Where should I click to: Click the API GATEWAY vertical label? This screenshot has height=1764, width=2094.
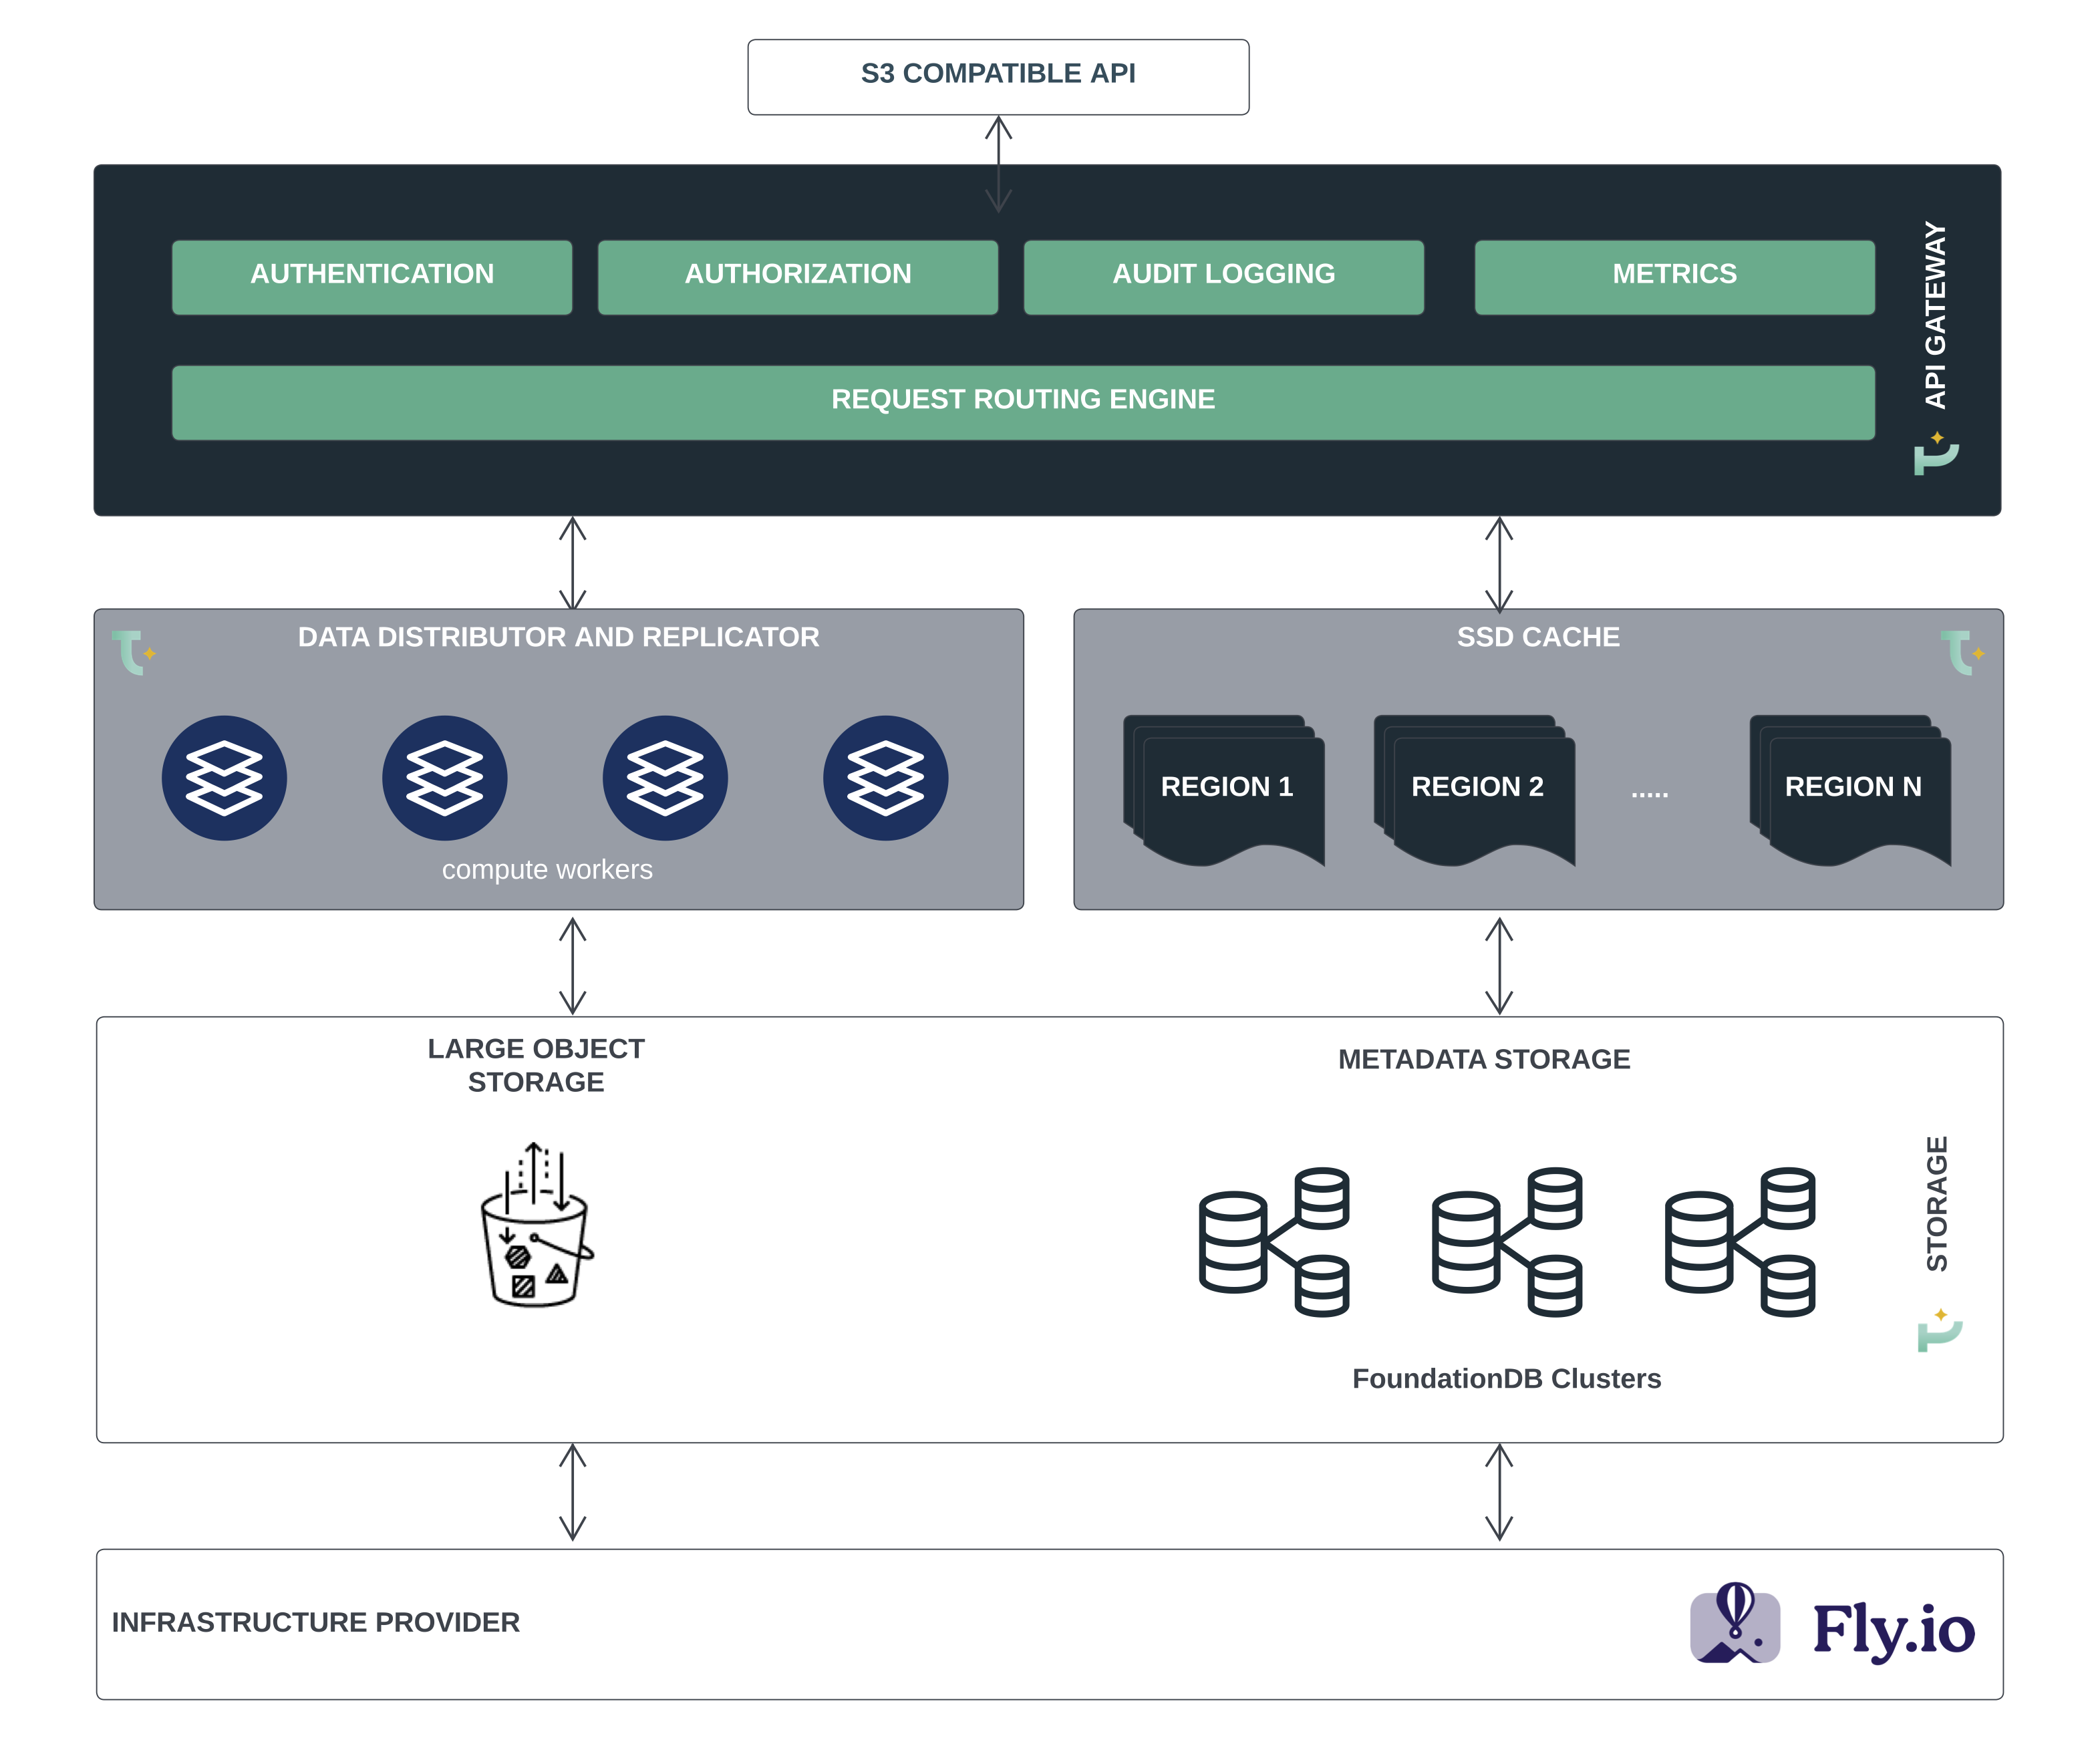coord(1935,315)
